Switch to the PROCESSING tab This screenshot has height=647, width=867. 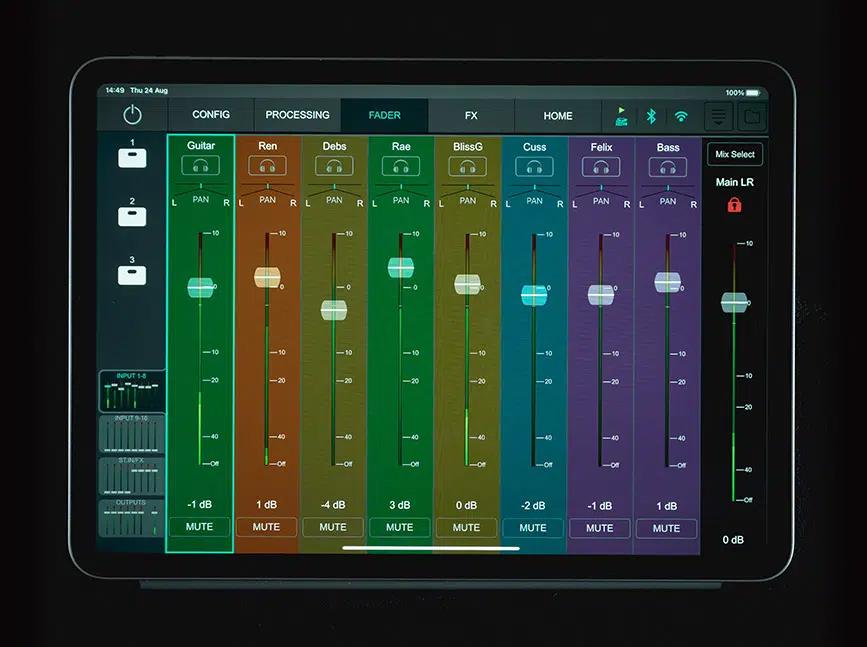296,114
